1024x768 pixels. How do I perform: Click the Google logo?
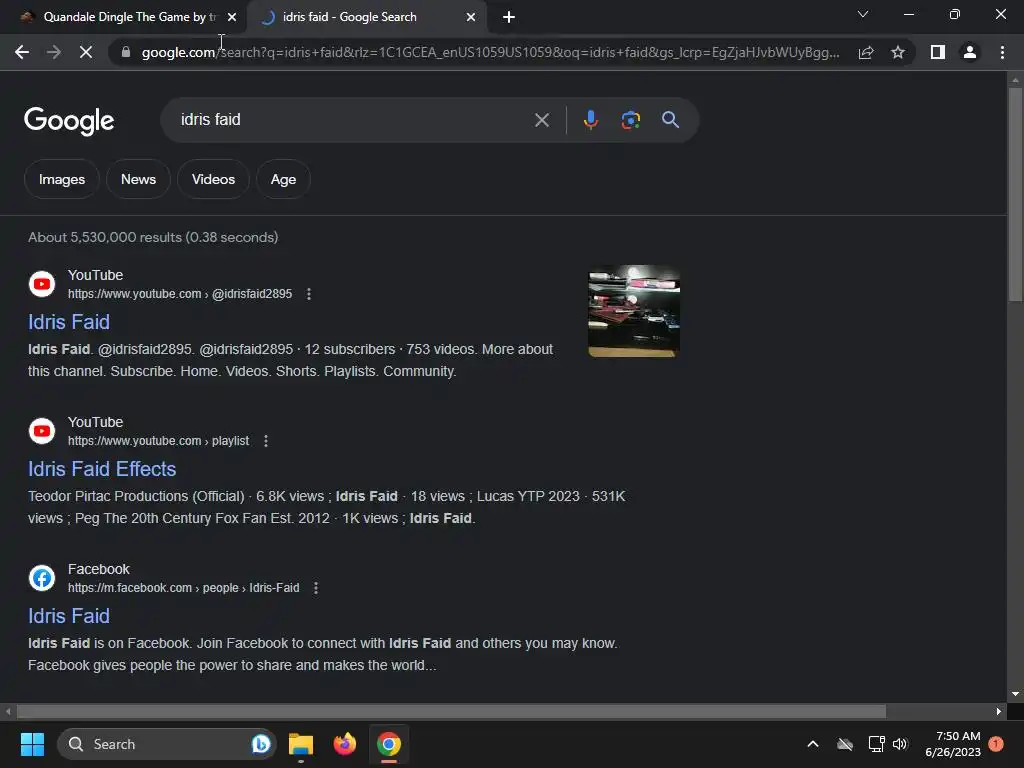click(x=69, y=120)
